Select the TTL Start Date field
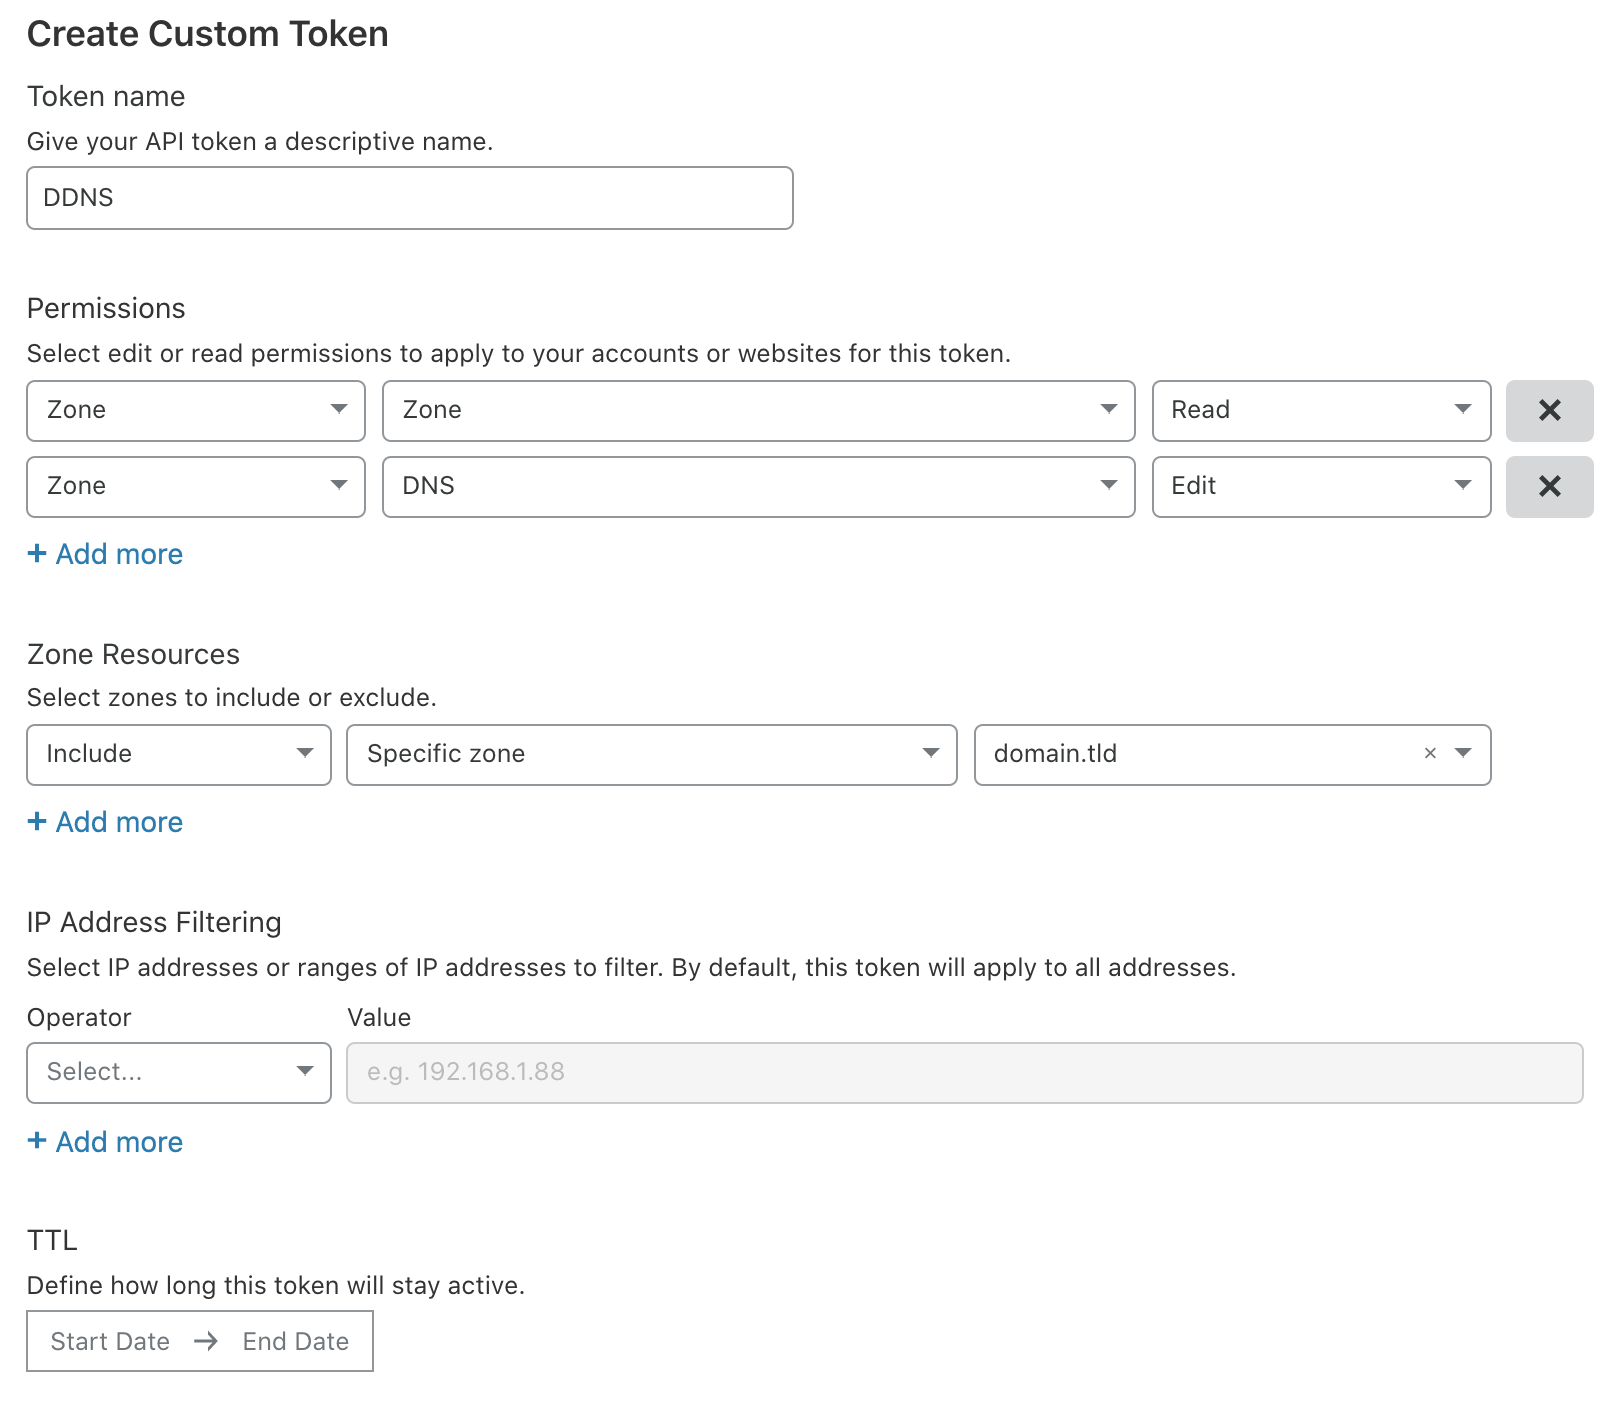 110,1341
